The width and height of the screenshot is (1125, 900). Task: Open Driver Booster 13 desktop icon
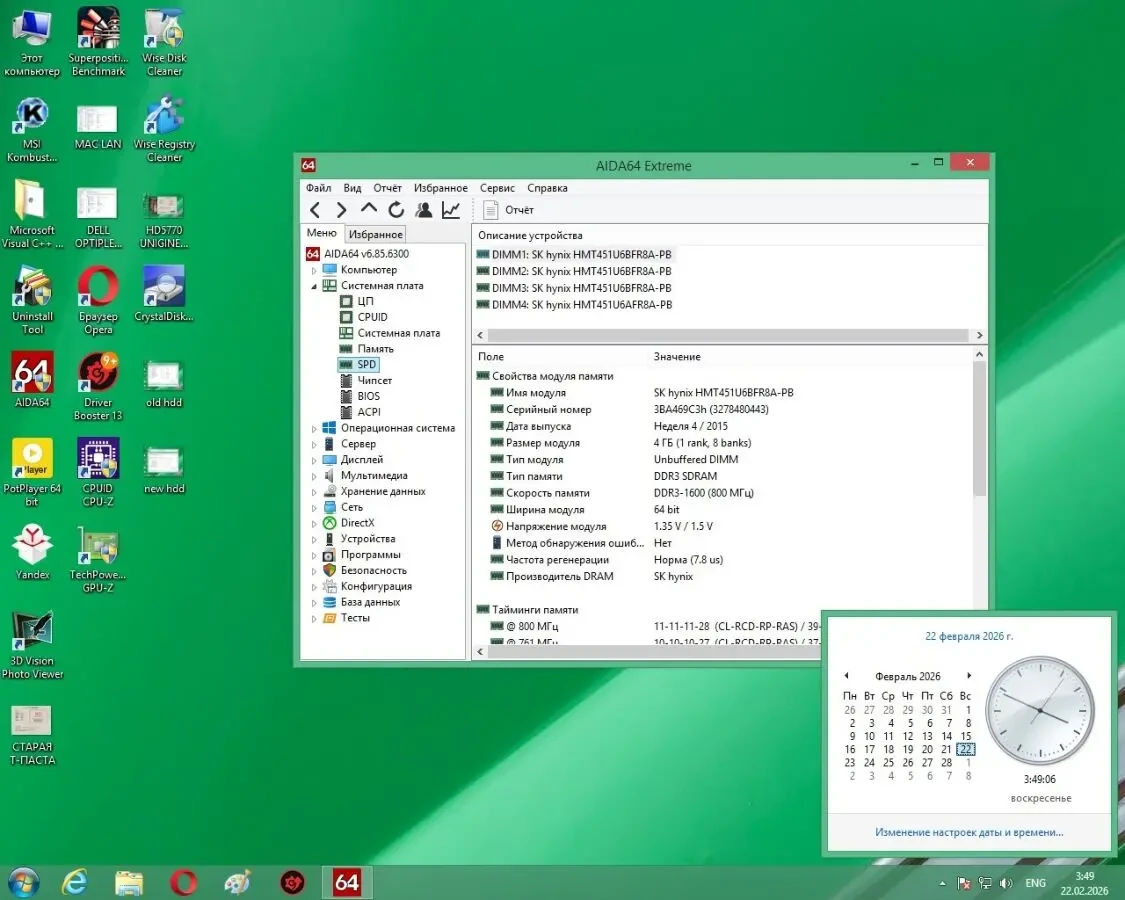98,387
